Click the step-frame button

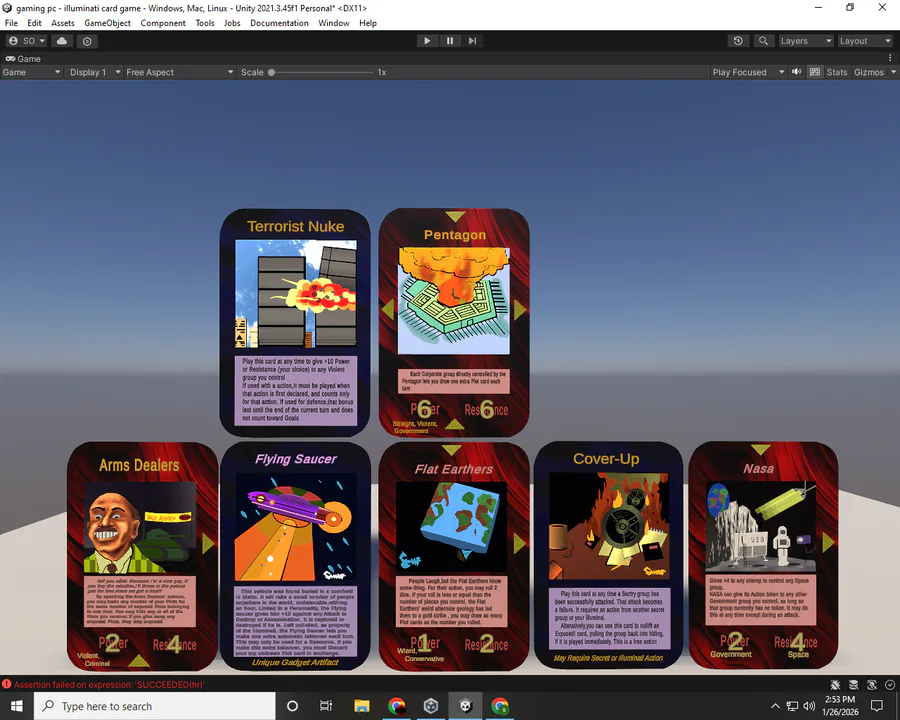pyautogui.click(x=472, y=41)
